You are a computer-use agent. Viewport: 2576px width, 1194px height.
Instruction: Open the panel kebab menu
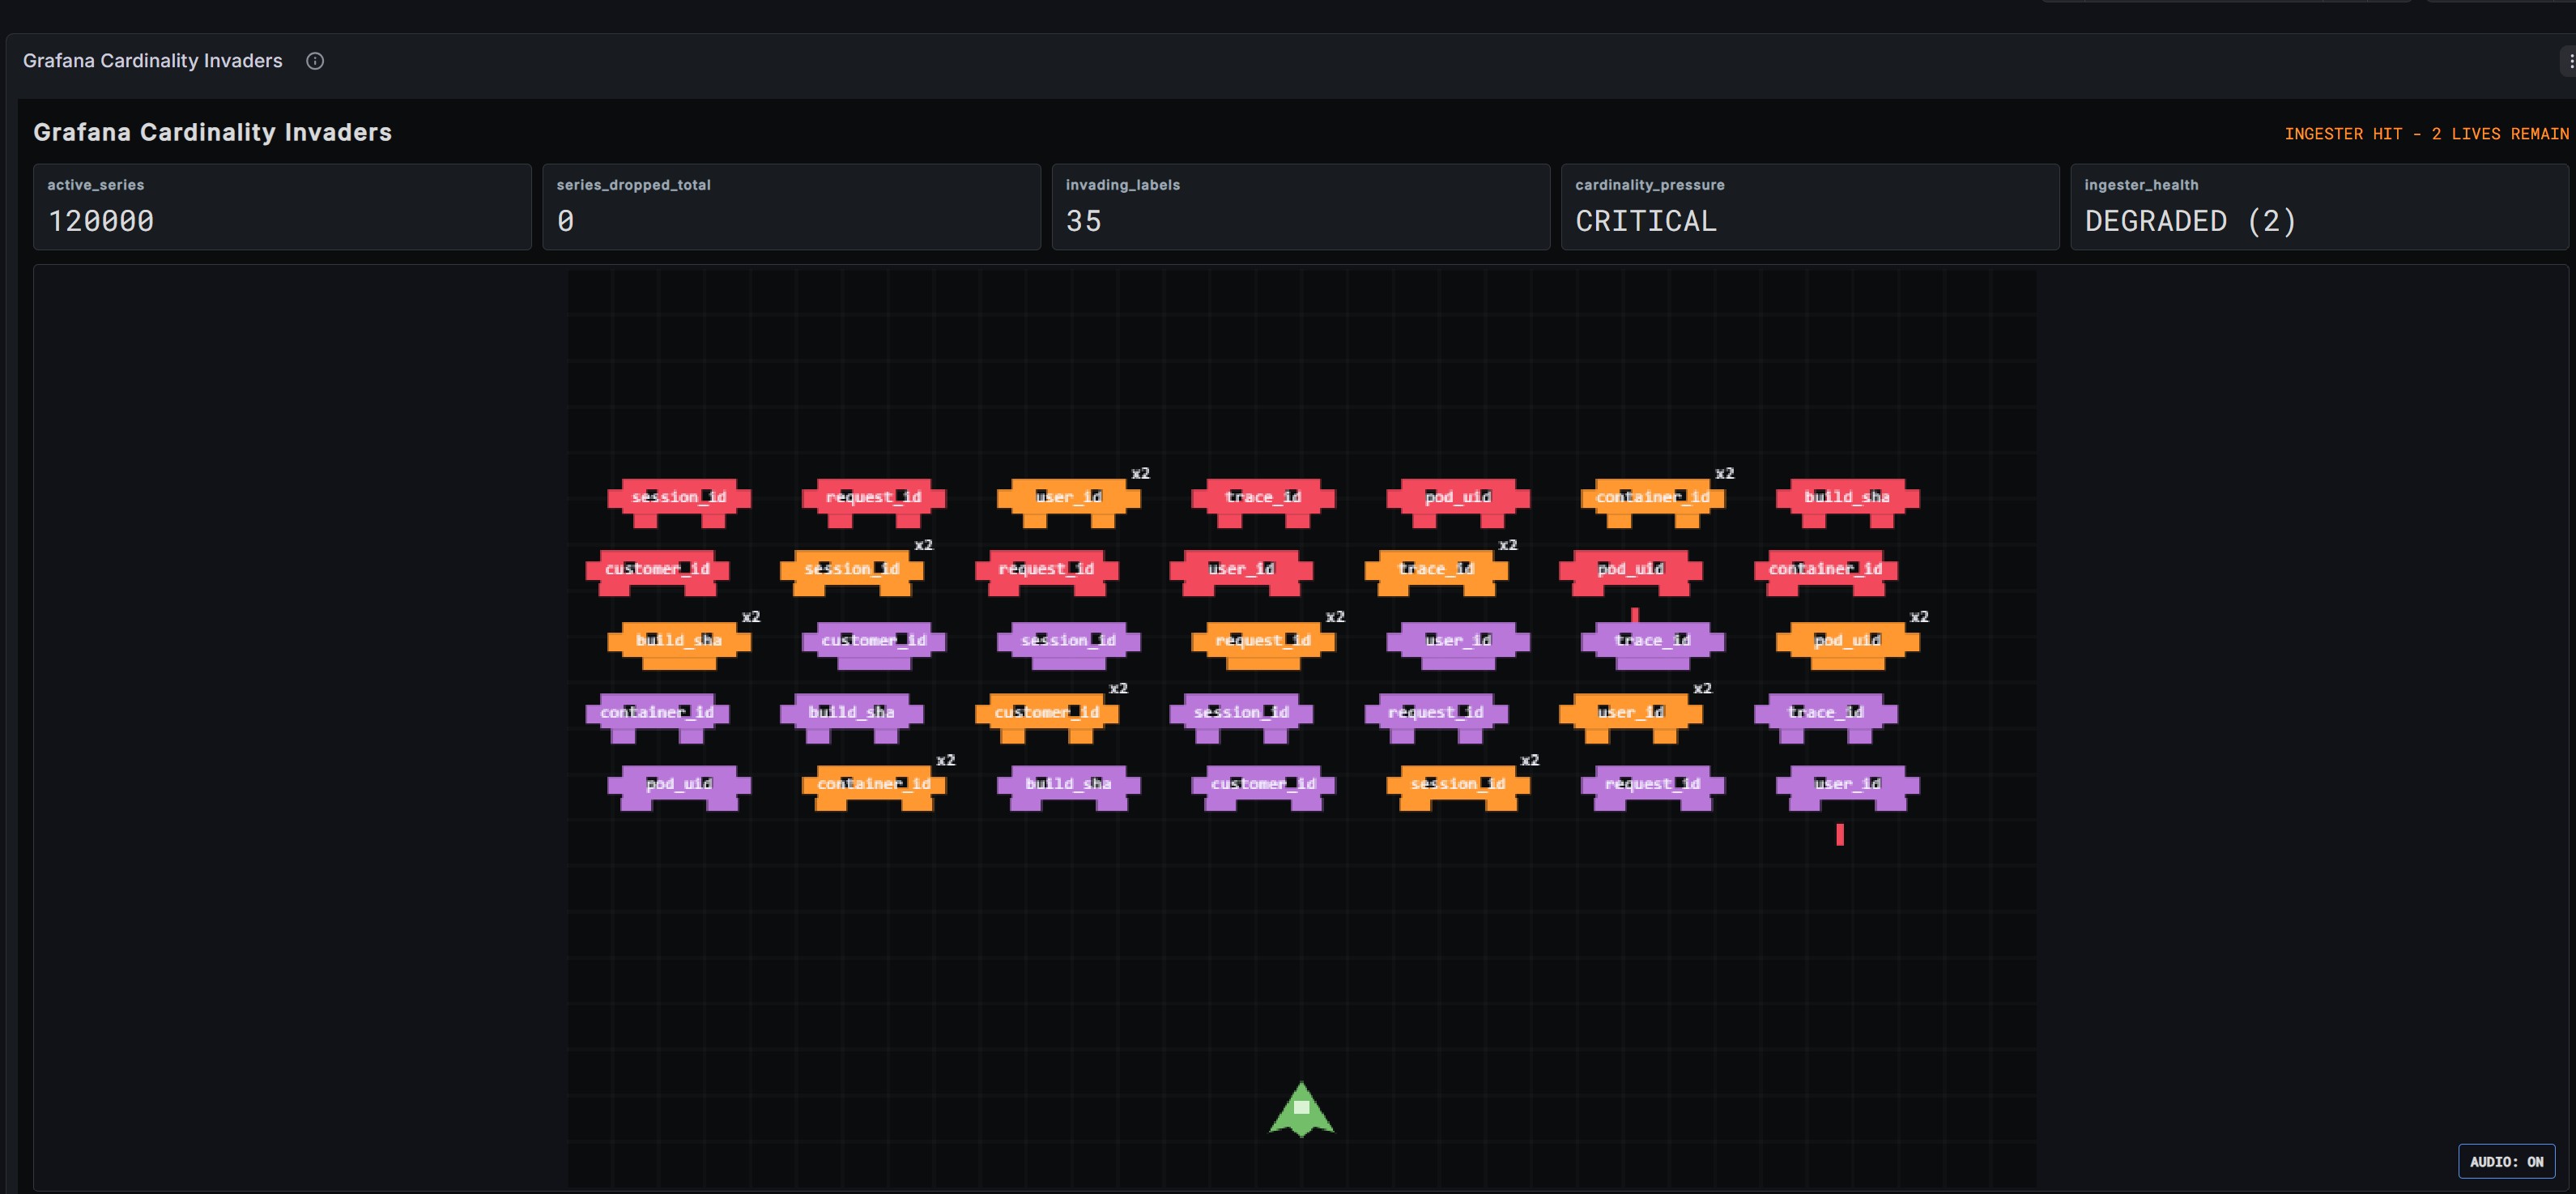point(2570,61)
